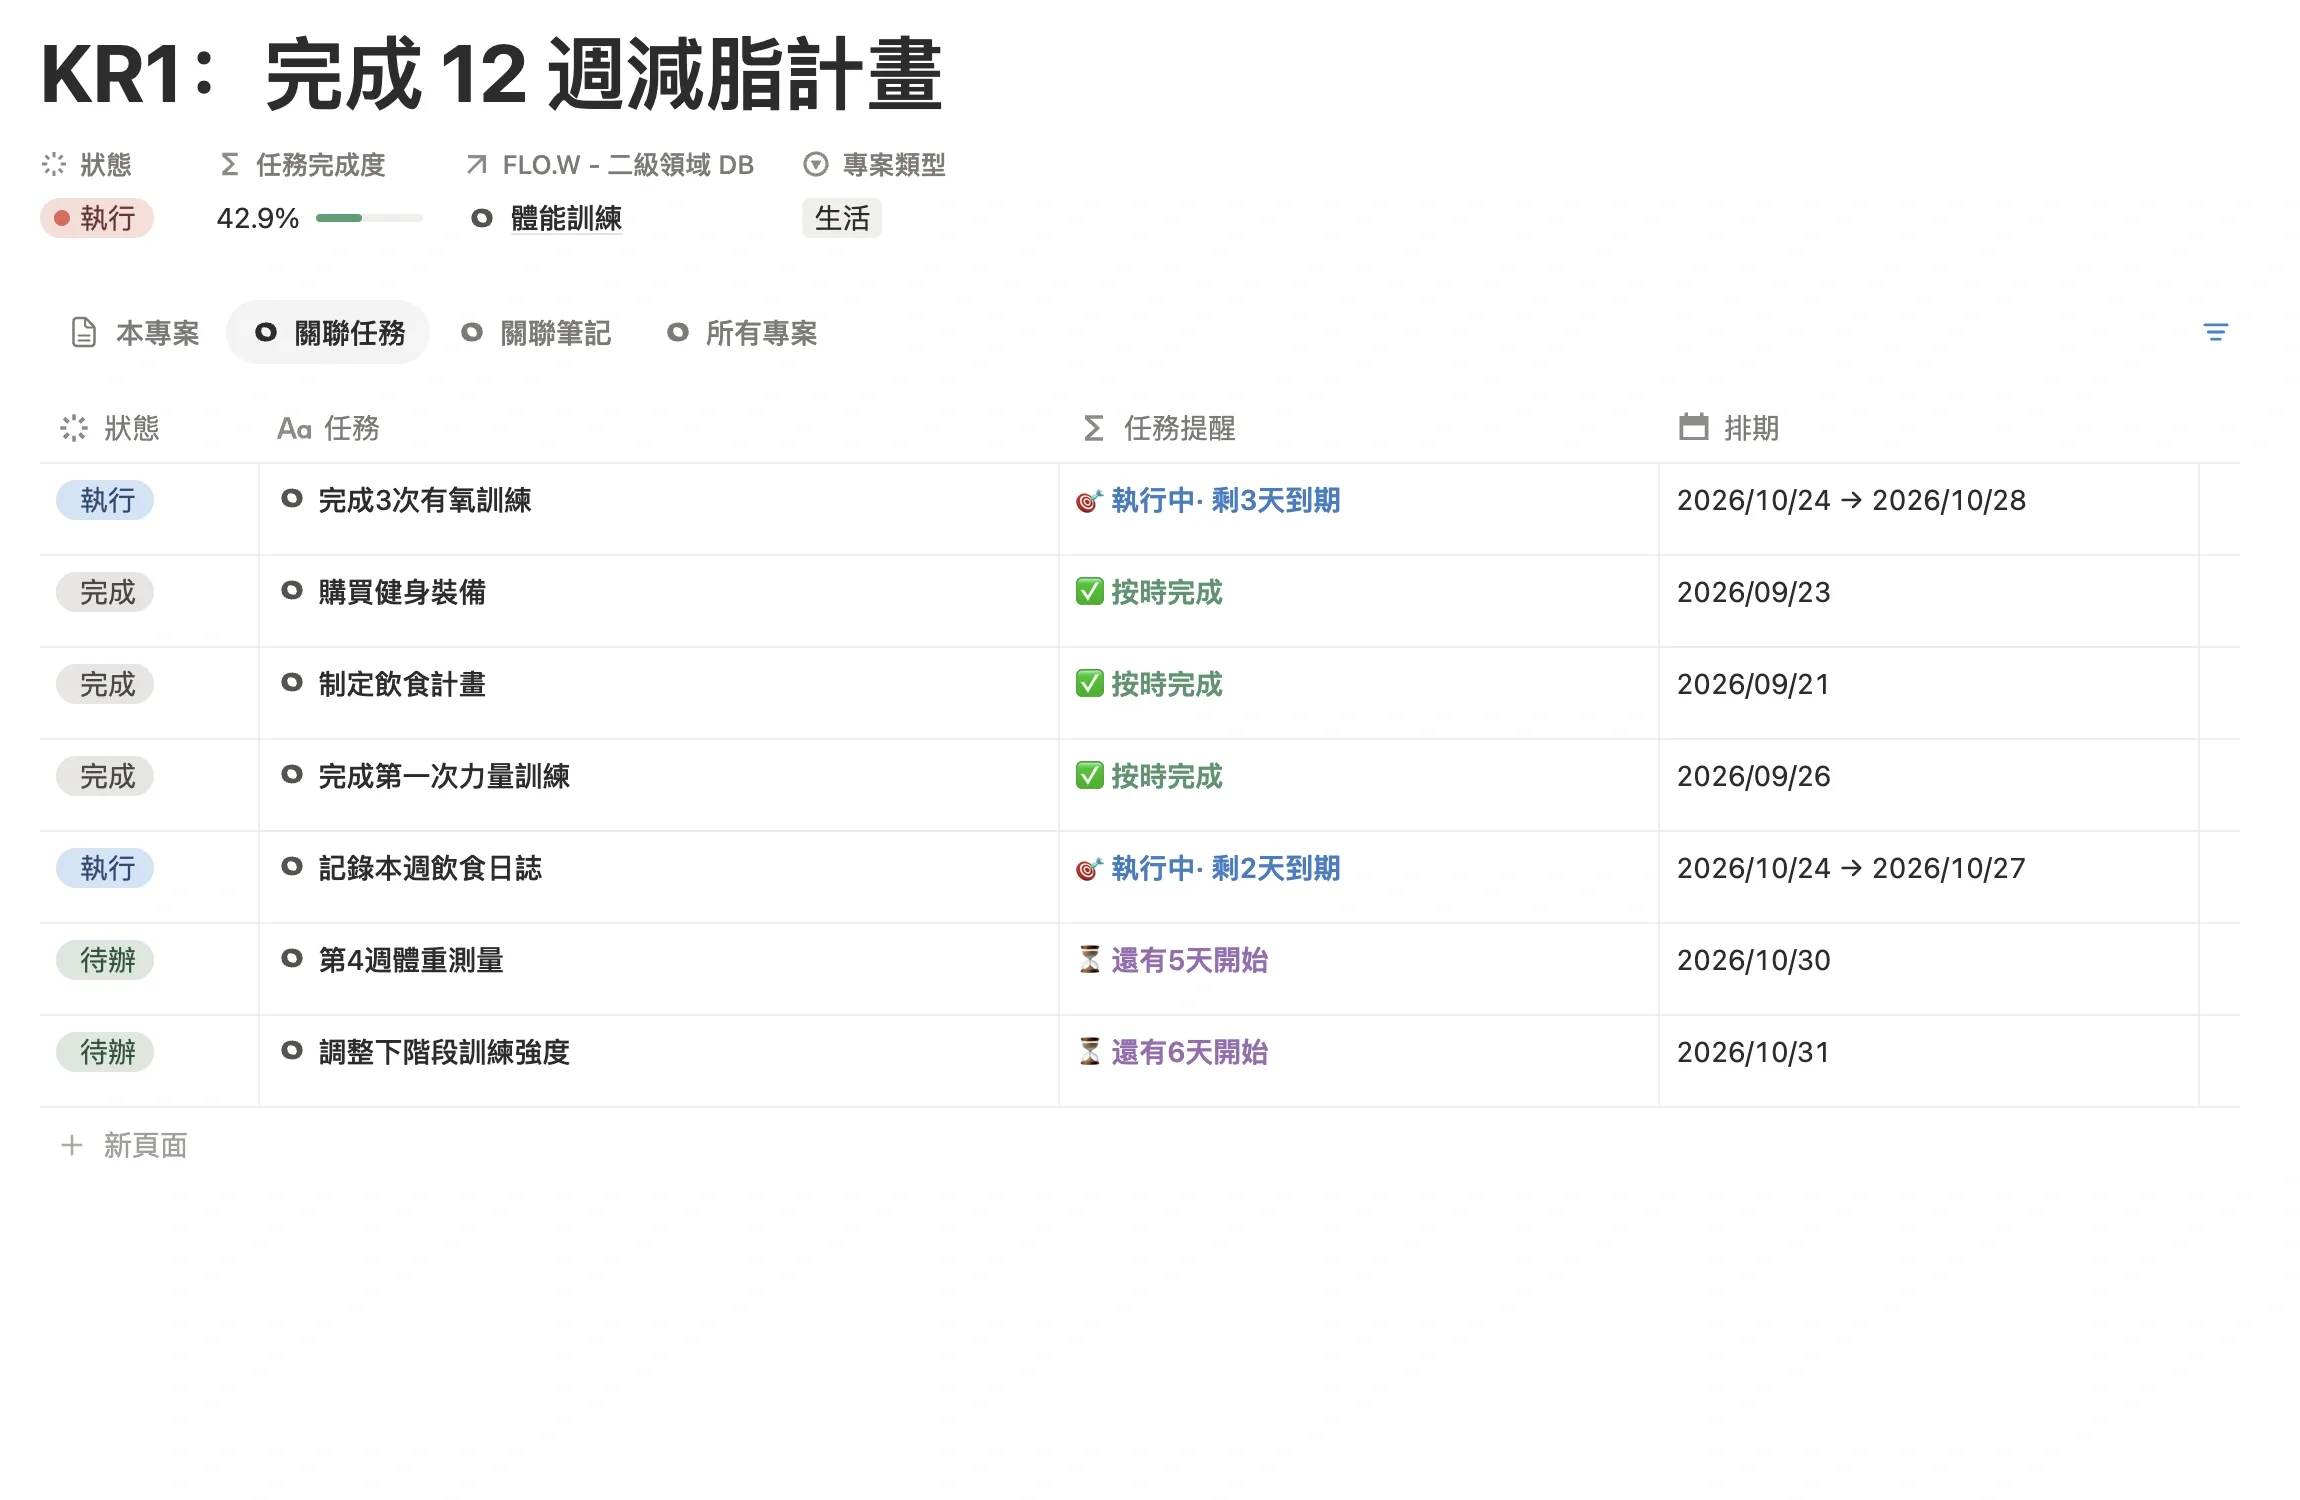This screenshot has height=1500, width=2300.
Task: Switch to the 關聯筆記 tab
Action: [536, 333]
